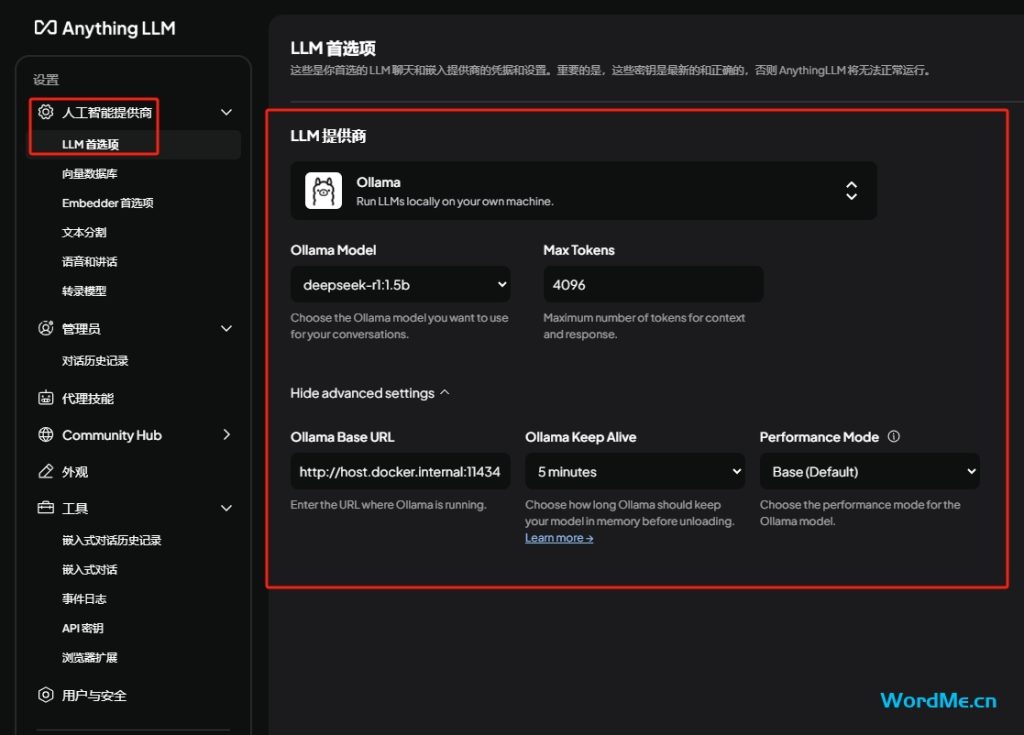
Task: Click the LLM 提供商 heading text
Action: [328, 136]
